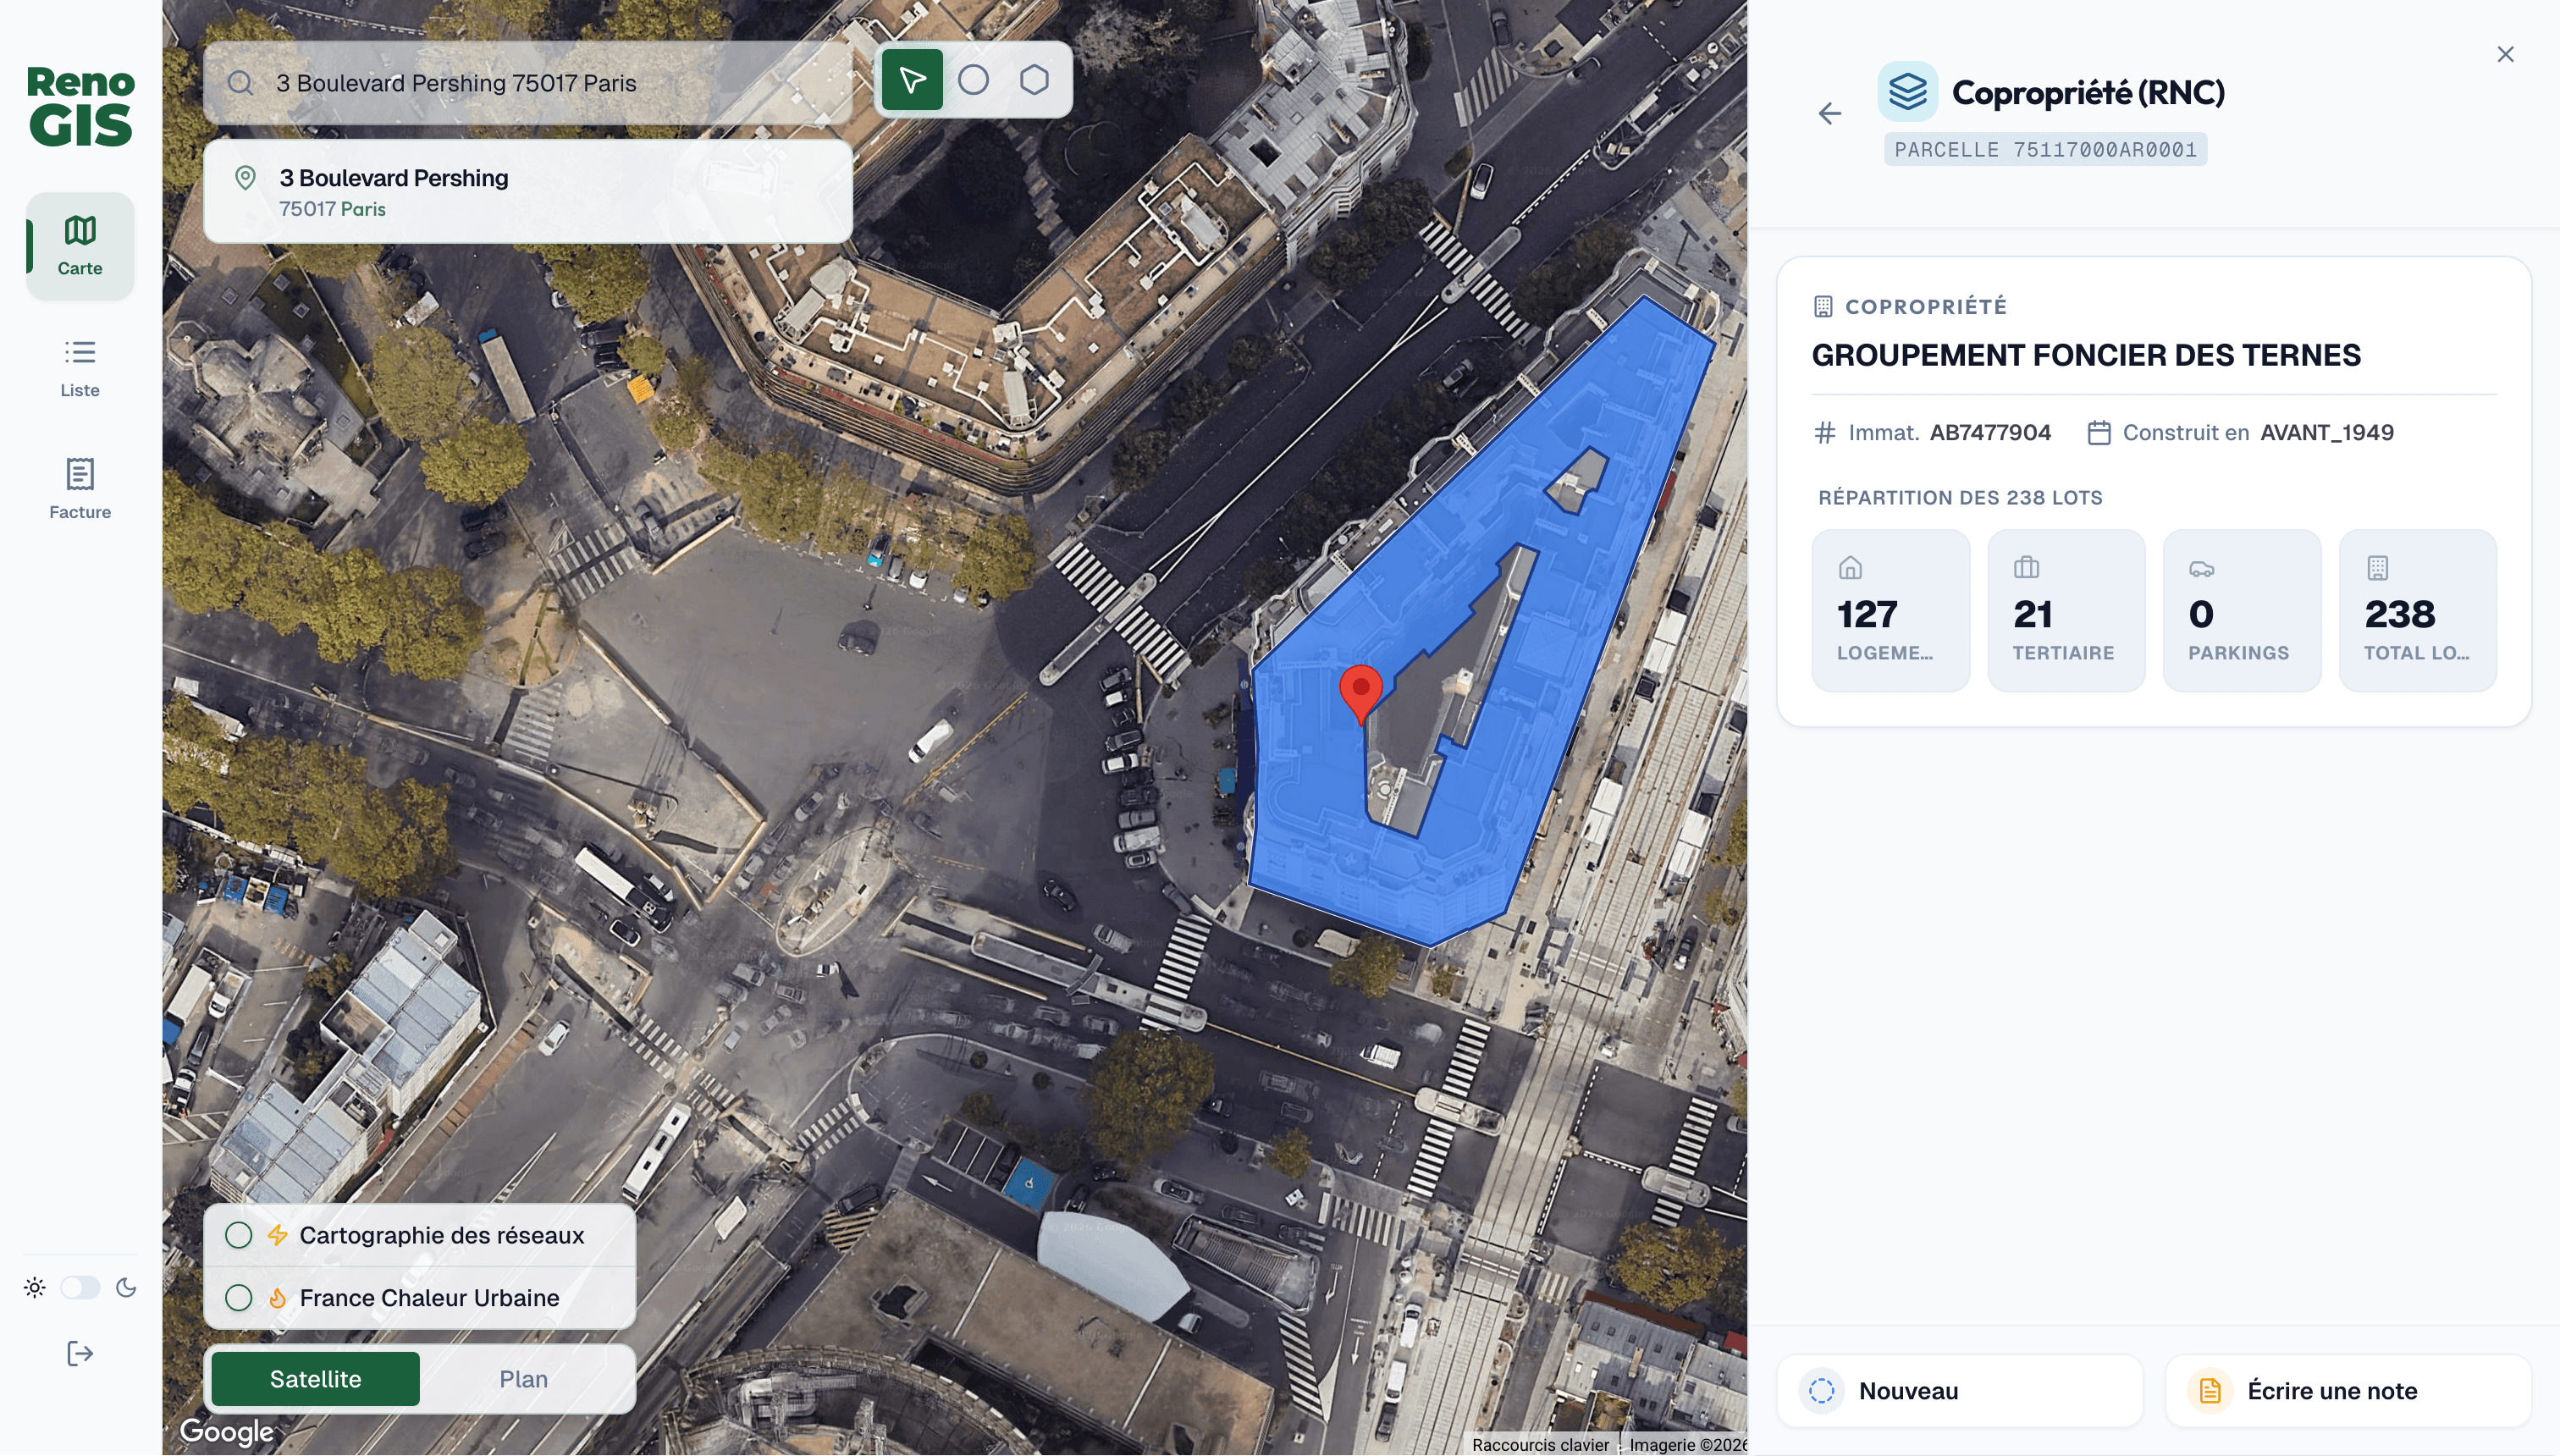Switch to the Plan map style
2560x1456 pixels.
click(523, 1378)
